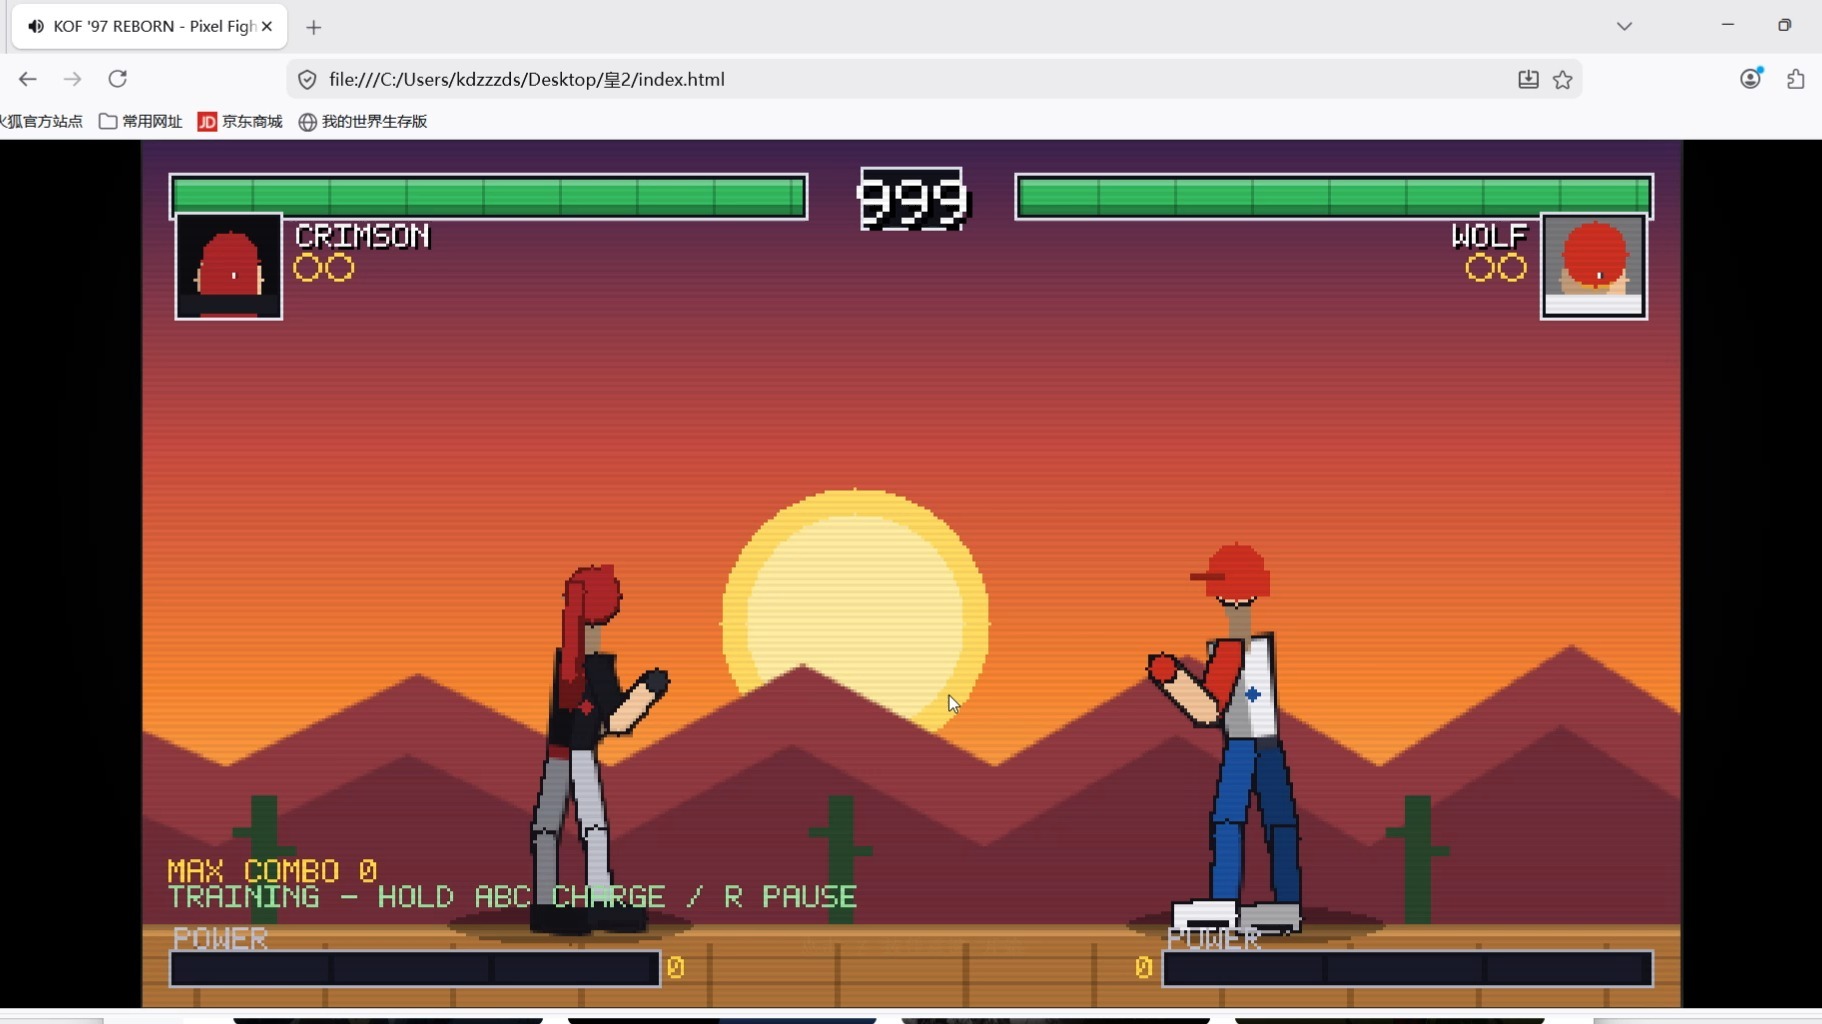The image size is (1822, 1024).
Task: Click the WOLF player name
Action: (x=1489, y=236)
